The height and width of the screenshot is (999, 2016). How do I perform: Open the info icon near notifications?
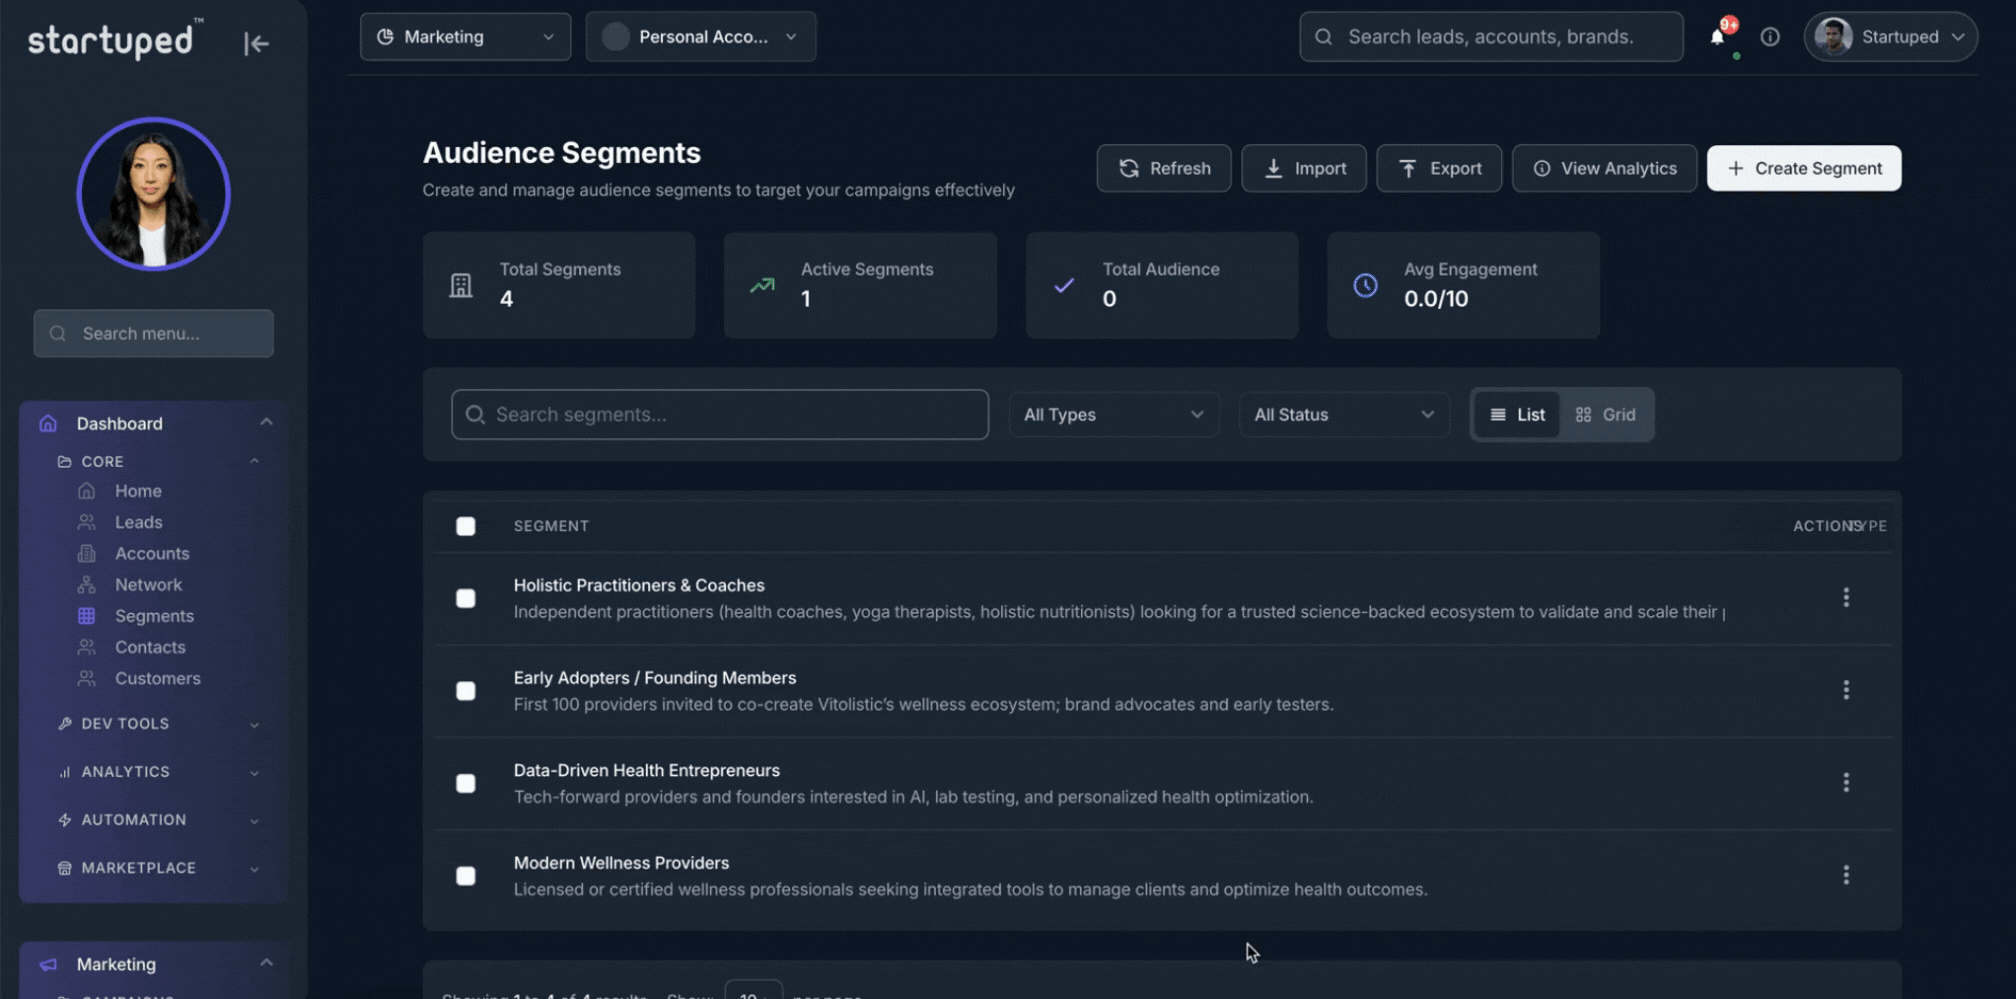1770,36
